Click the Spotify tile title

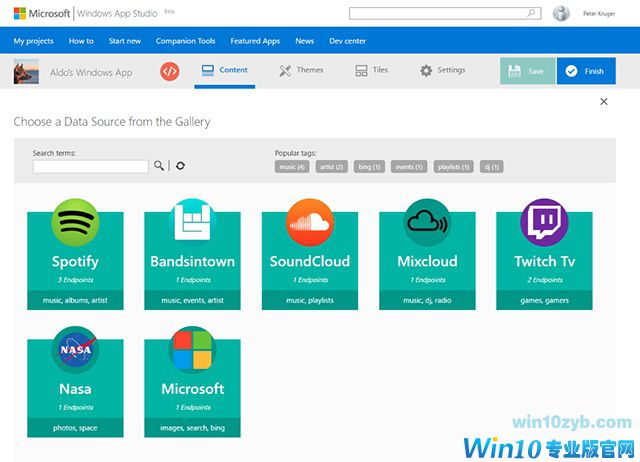pyautogui.click(x=75, y=261)
